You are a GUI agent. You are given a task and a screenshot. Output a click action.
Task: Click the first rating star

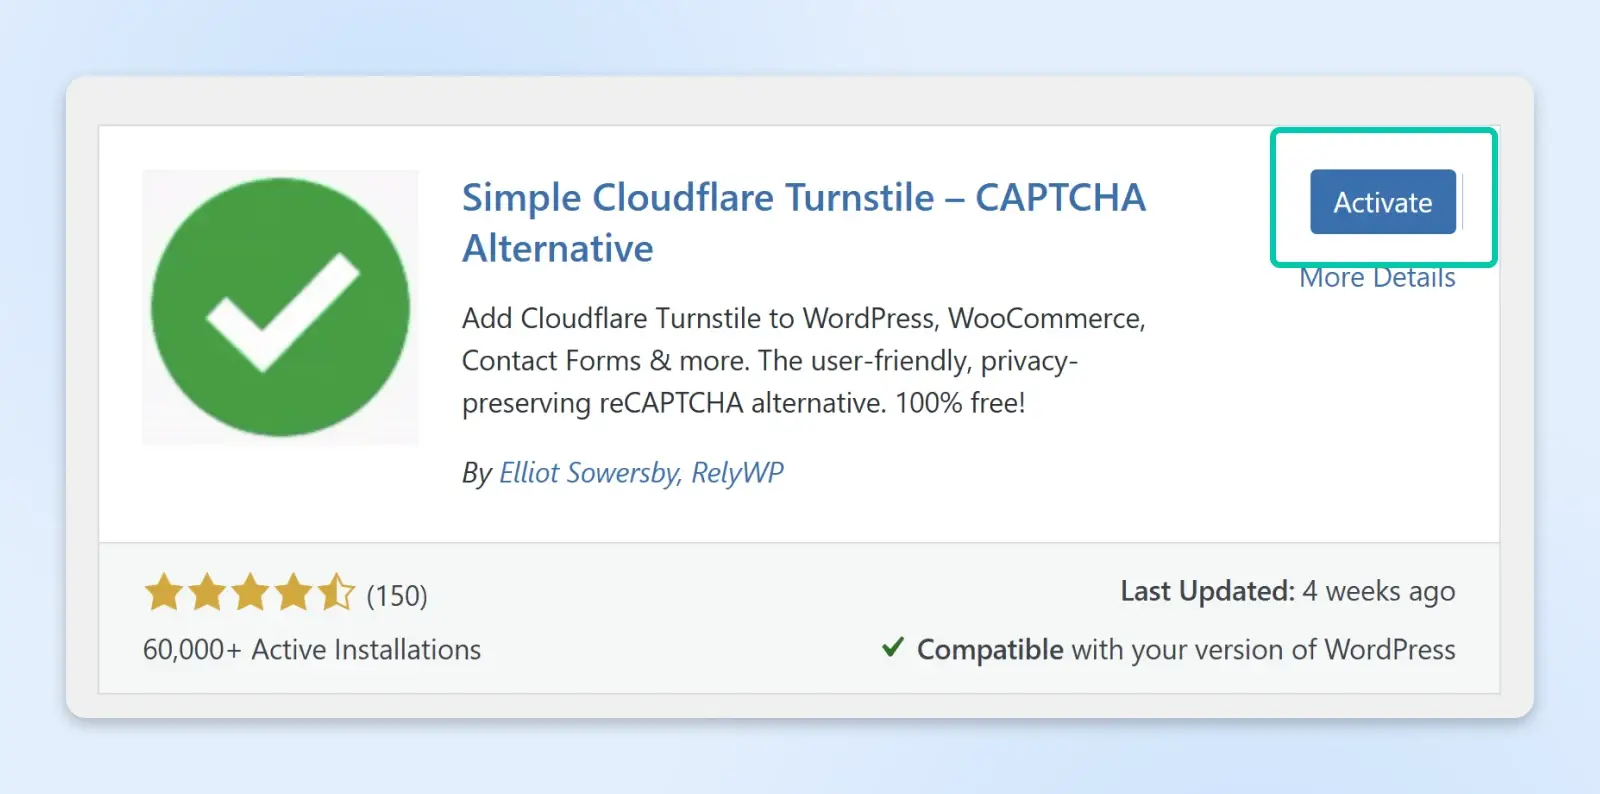coord(164,593)
